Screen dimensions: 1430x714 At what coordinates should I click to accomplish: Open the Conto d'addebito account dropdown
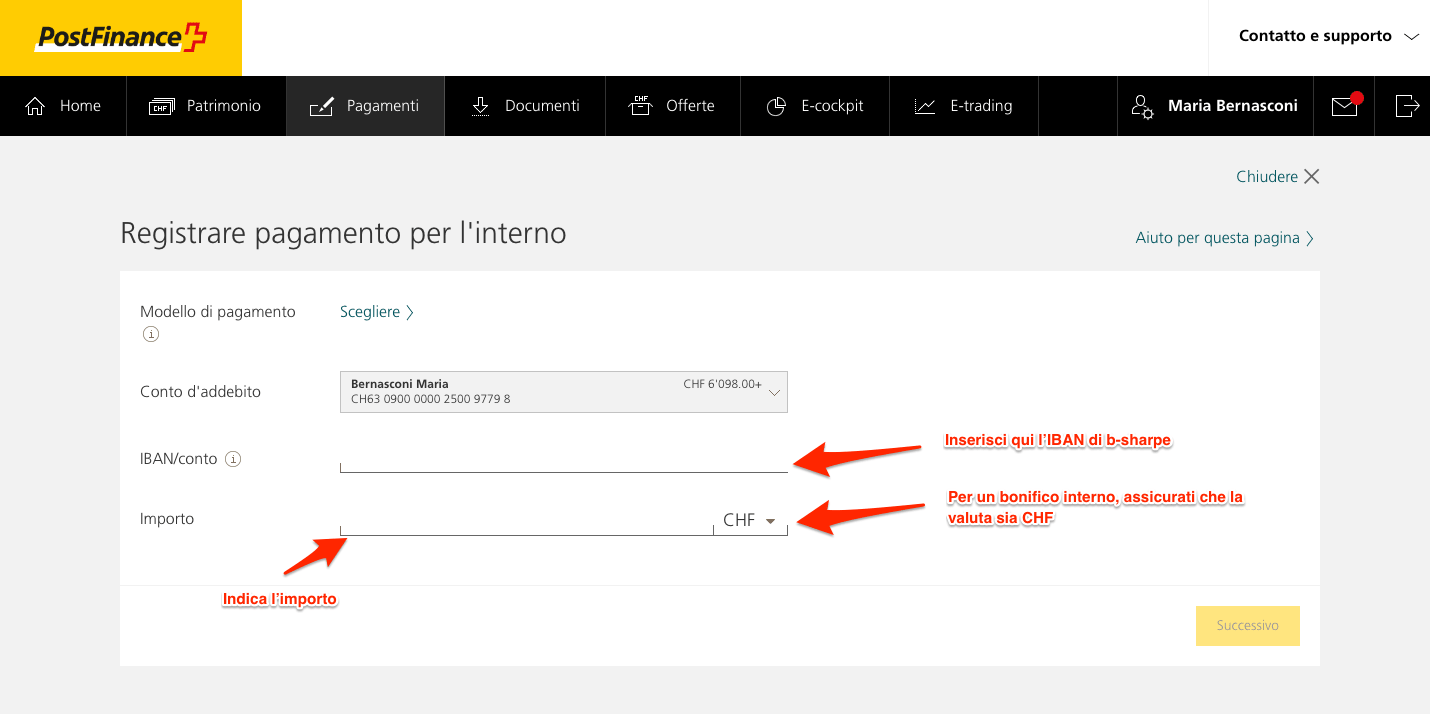(564, 392)
